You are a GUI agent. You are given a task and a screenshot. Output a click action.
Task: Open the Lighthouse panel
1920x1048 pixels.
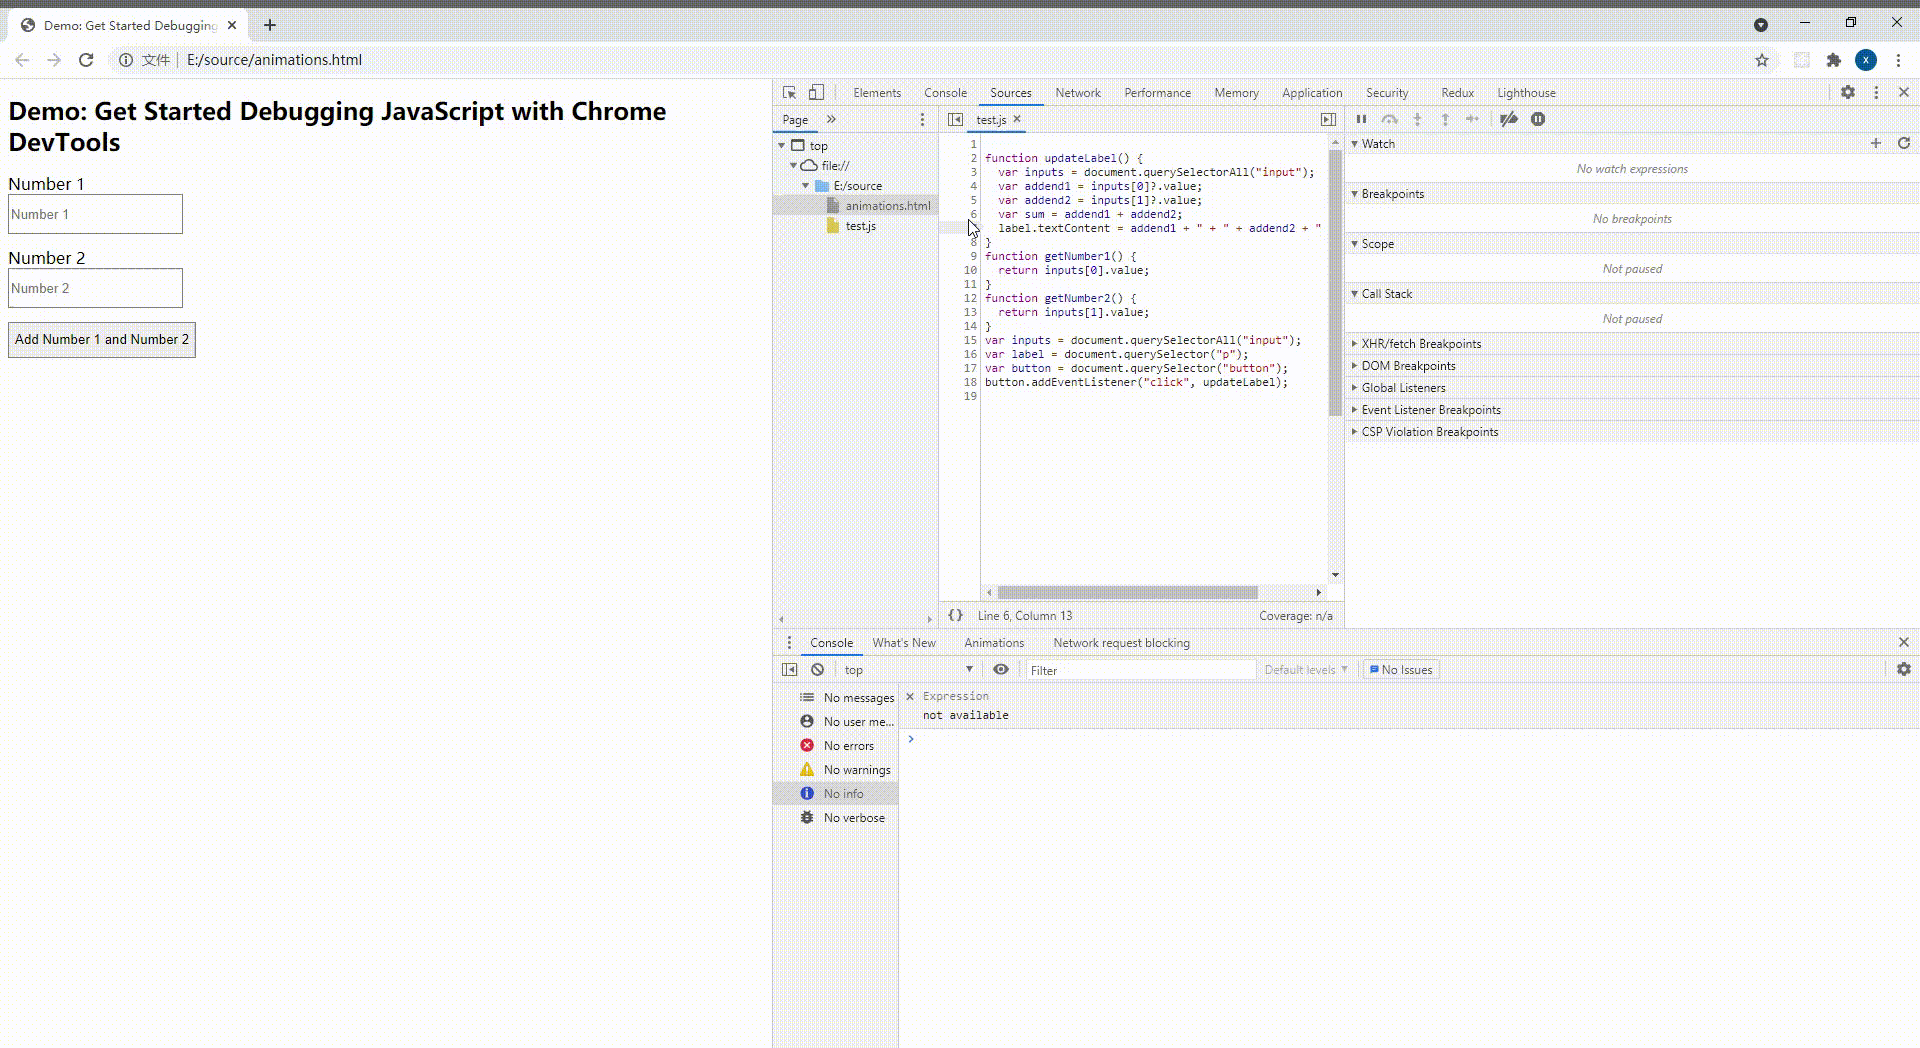pyautogui.click(x=1526, y=93)
